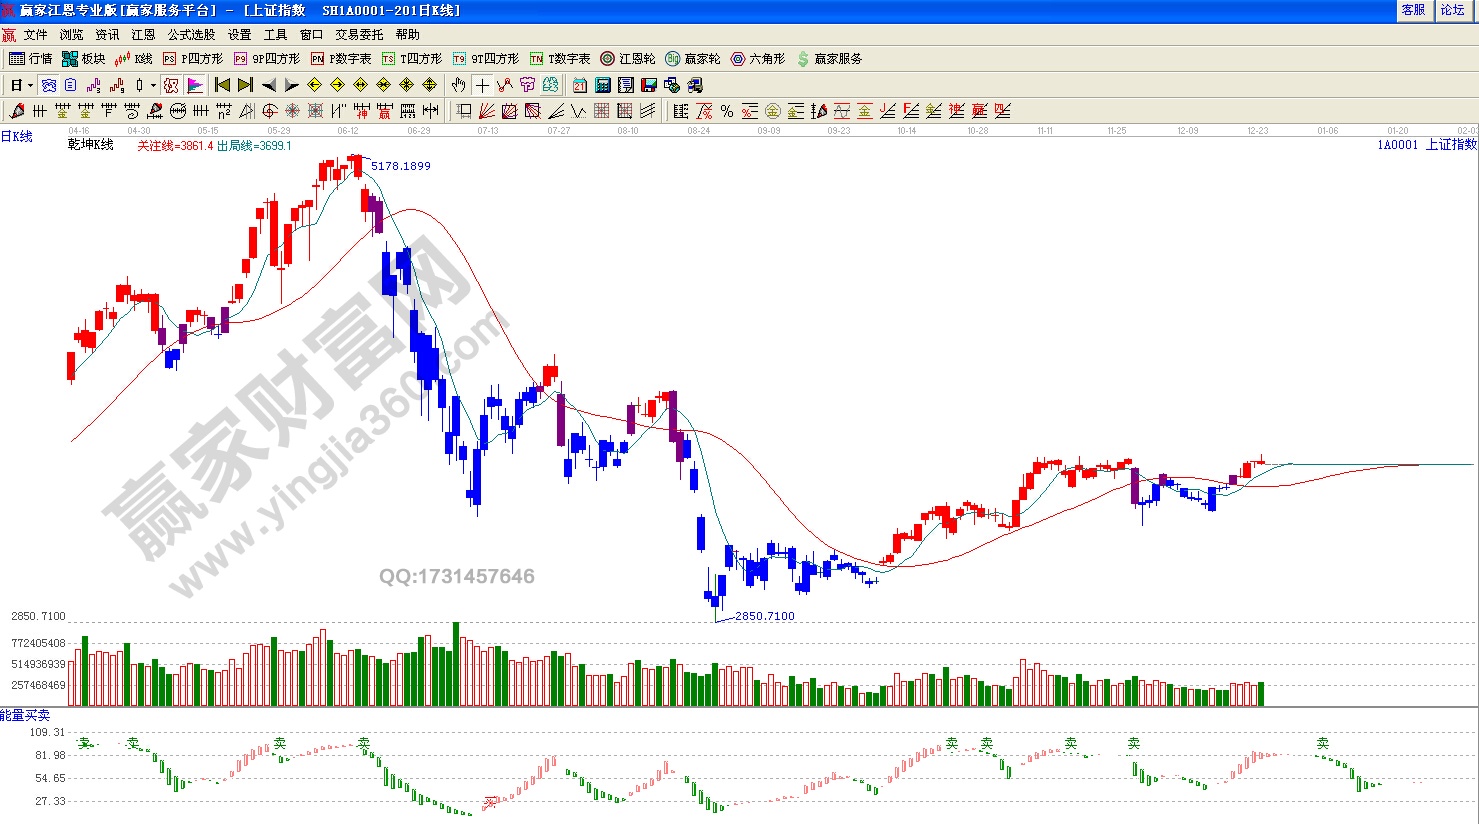The width and height of the screenshot is (1479, 824).
Task: Click the 论坛 forum button
Action: point(1452,10)
